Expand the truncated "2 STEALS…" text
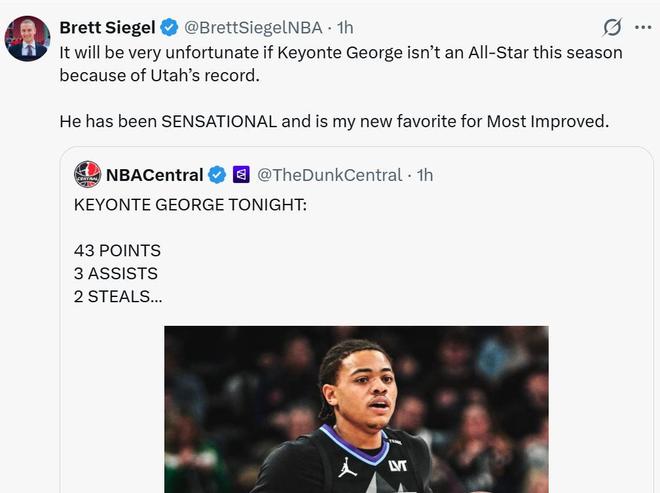 click(116, 296)
